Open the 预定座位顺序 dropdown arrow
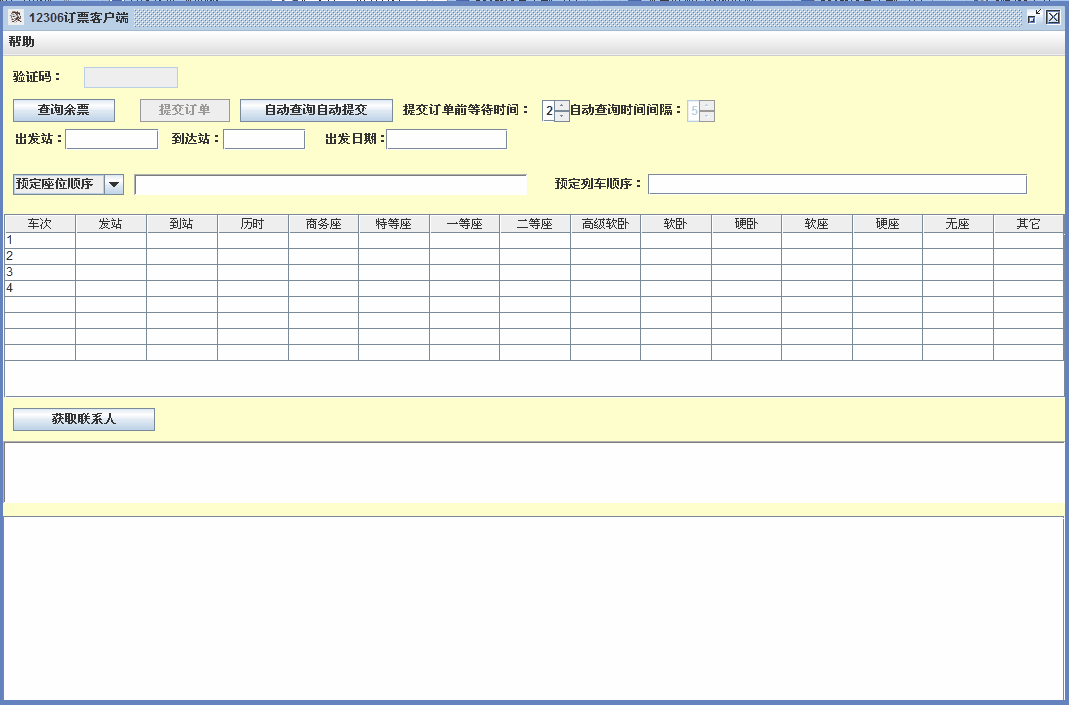 click(x=114, y=184)
